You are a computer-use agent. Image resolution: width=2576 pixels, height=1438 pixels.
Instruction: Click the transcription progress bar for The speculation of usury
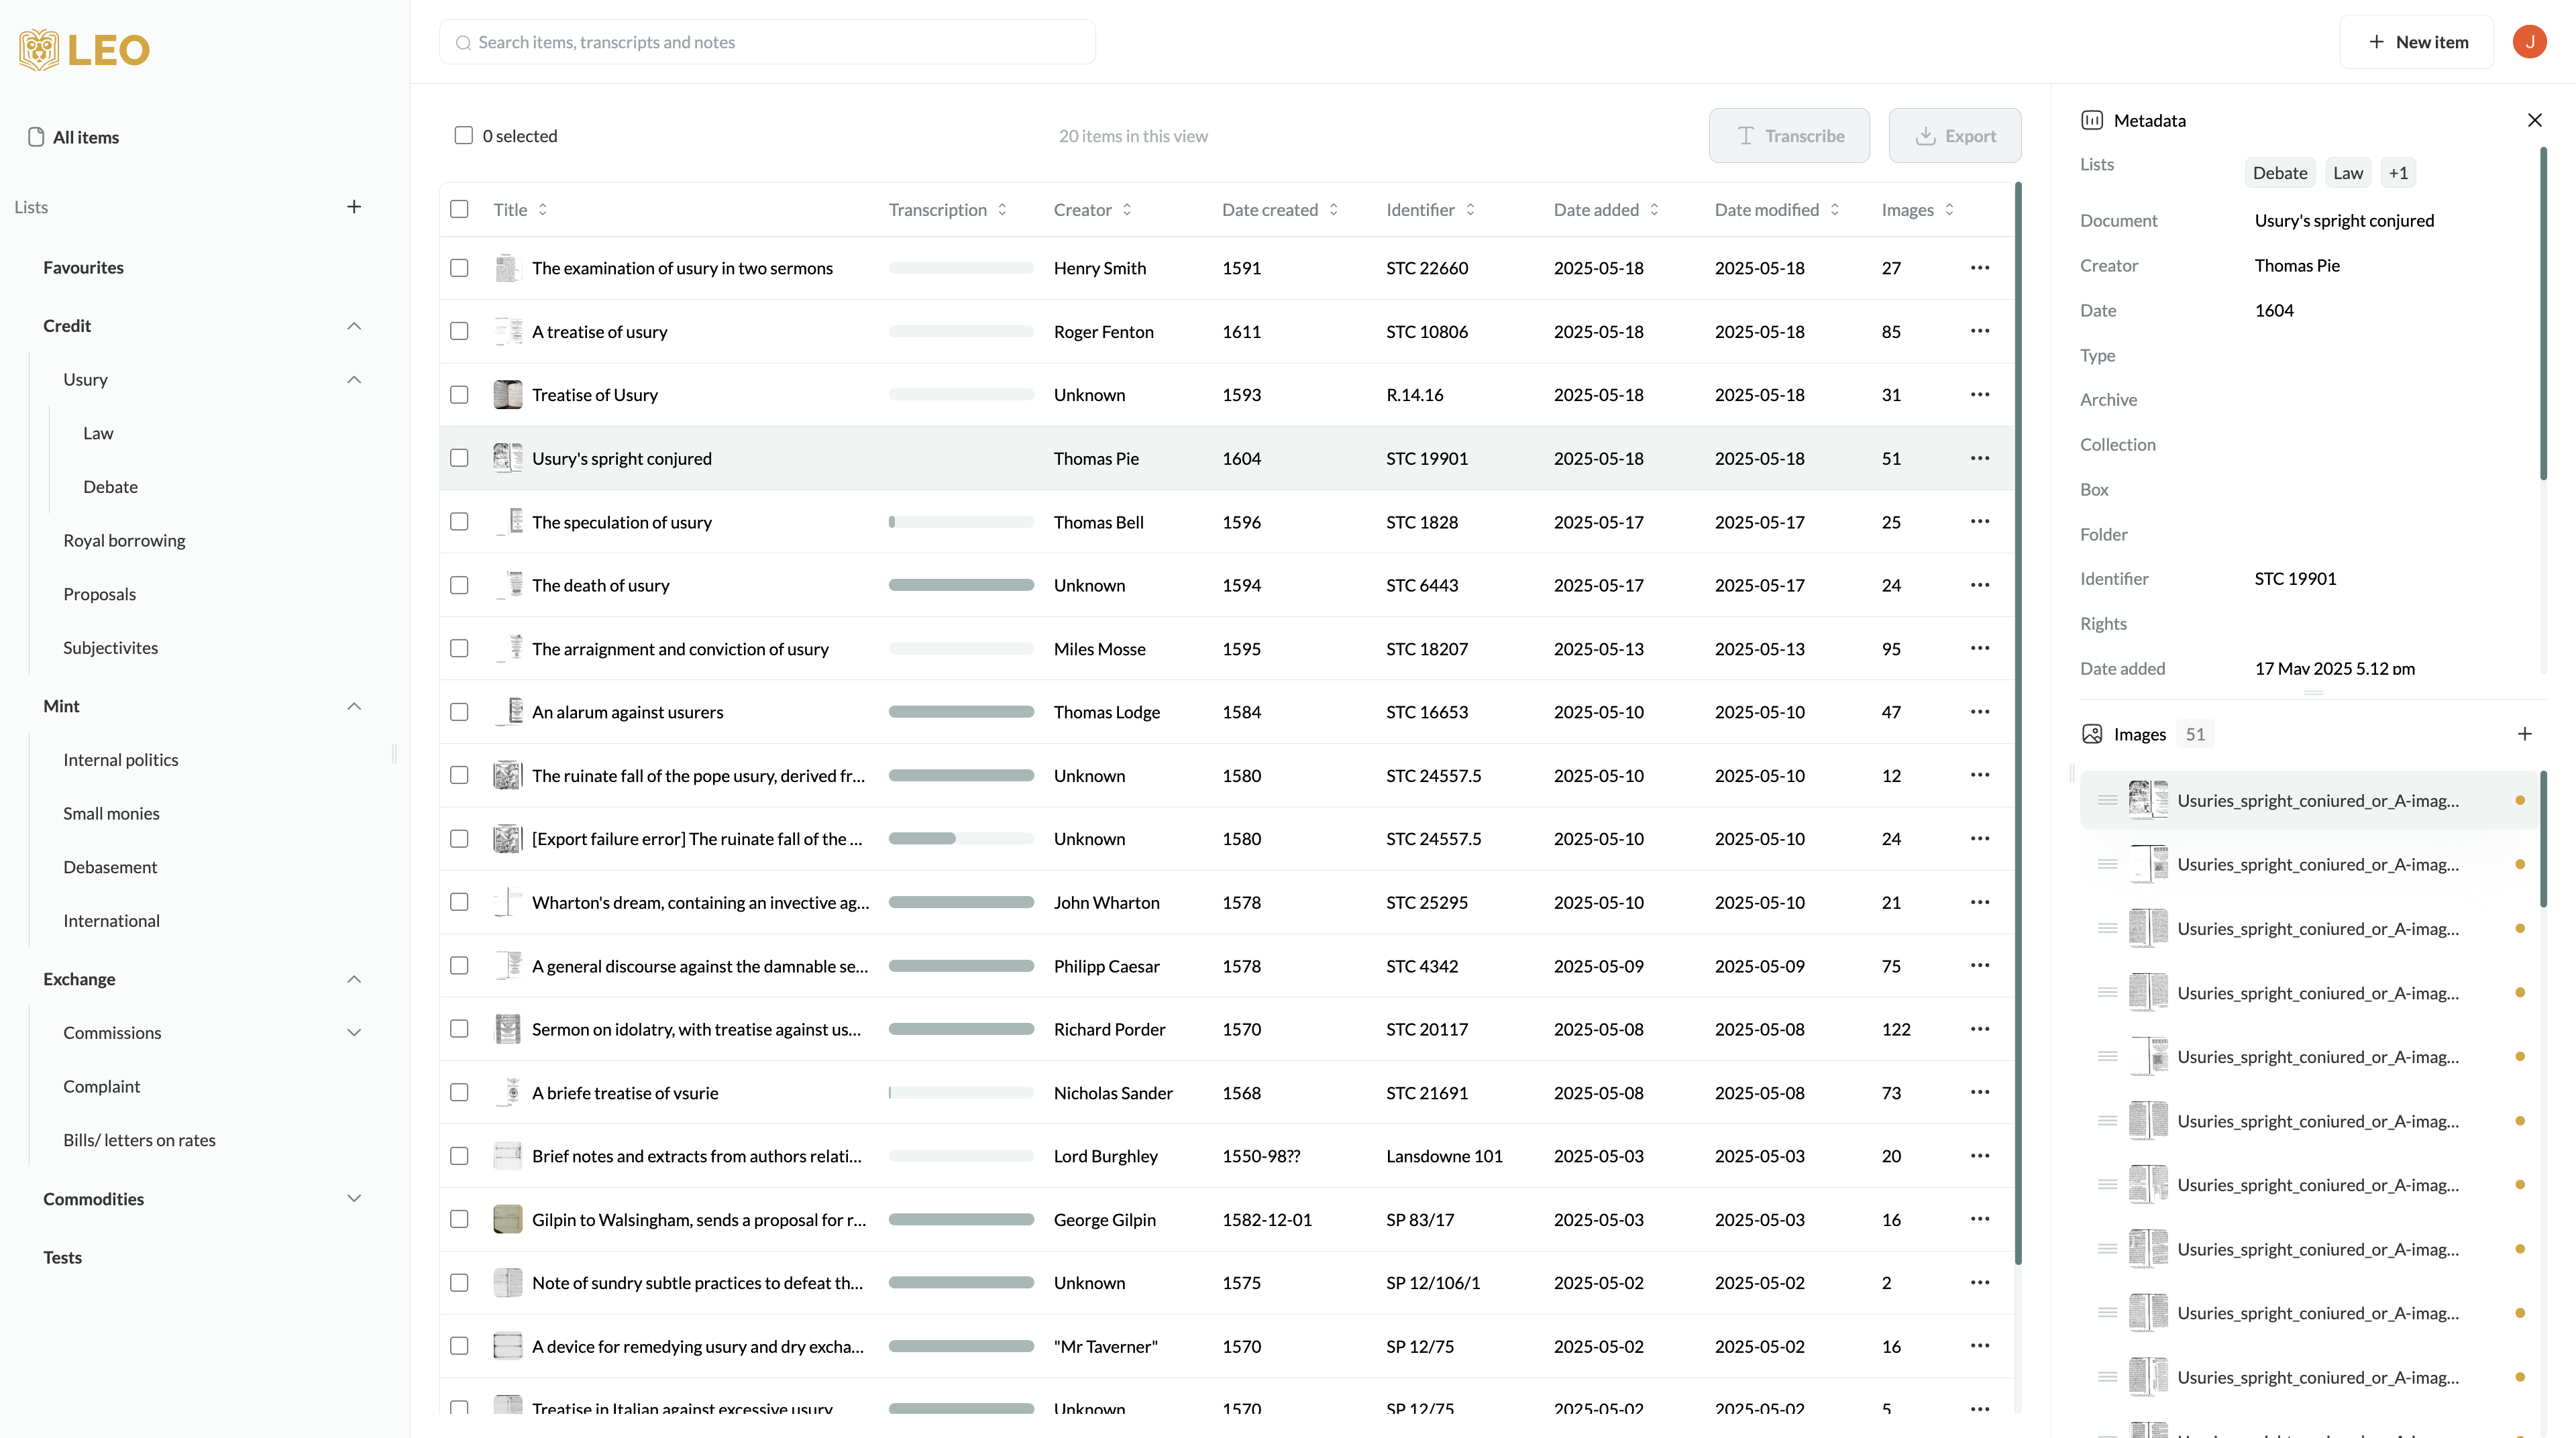coord(960,522)
